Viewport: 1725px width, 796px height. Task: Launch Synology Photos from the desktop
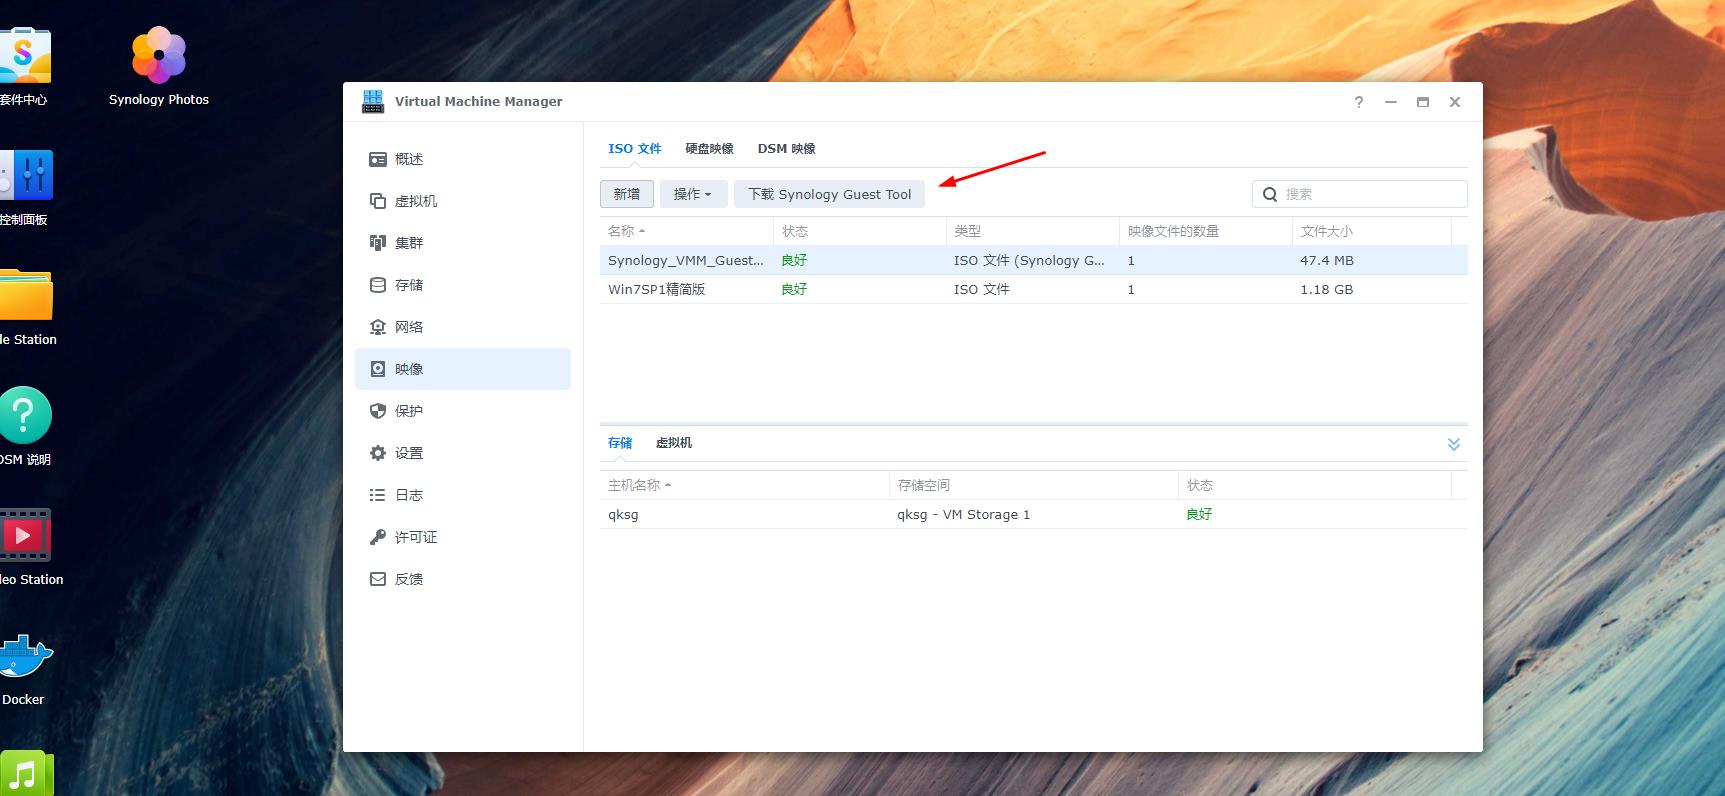coord(159,58)
